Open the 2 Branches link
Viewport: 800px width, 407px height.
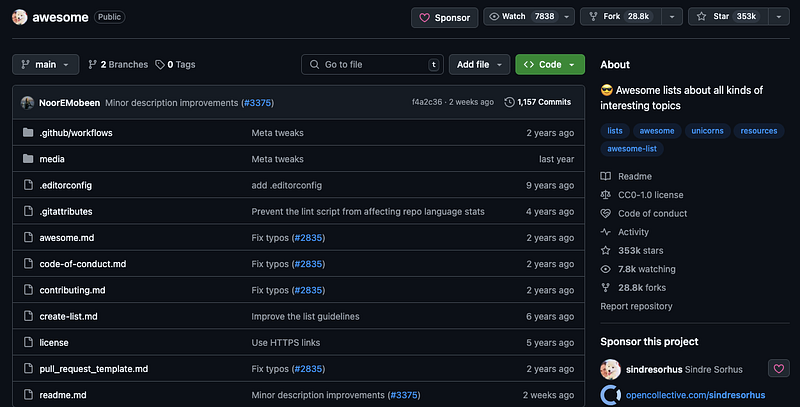tap(118, 64)
